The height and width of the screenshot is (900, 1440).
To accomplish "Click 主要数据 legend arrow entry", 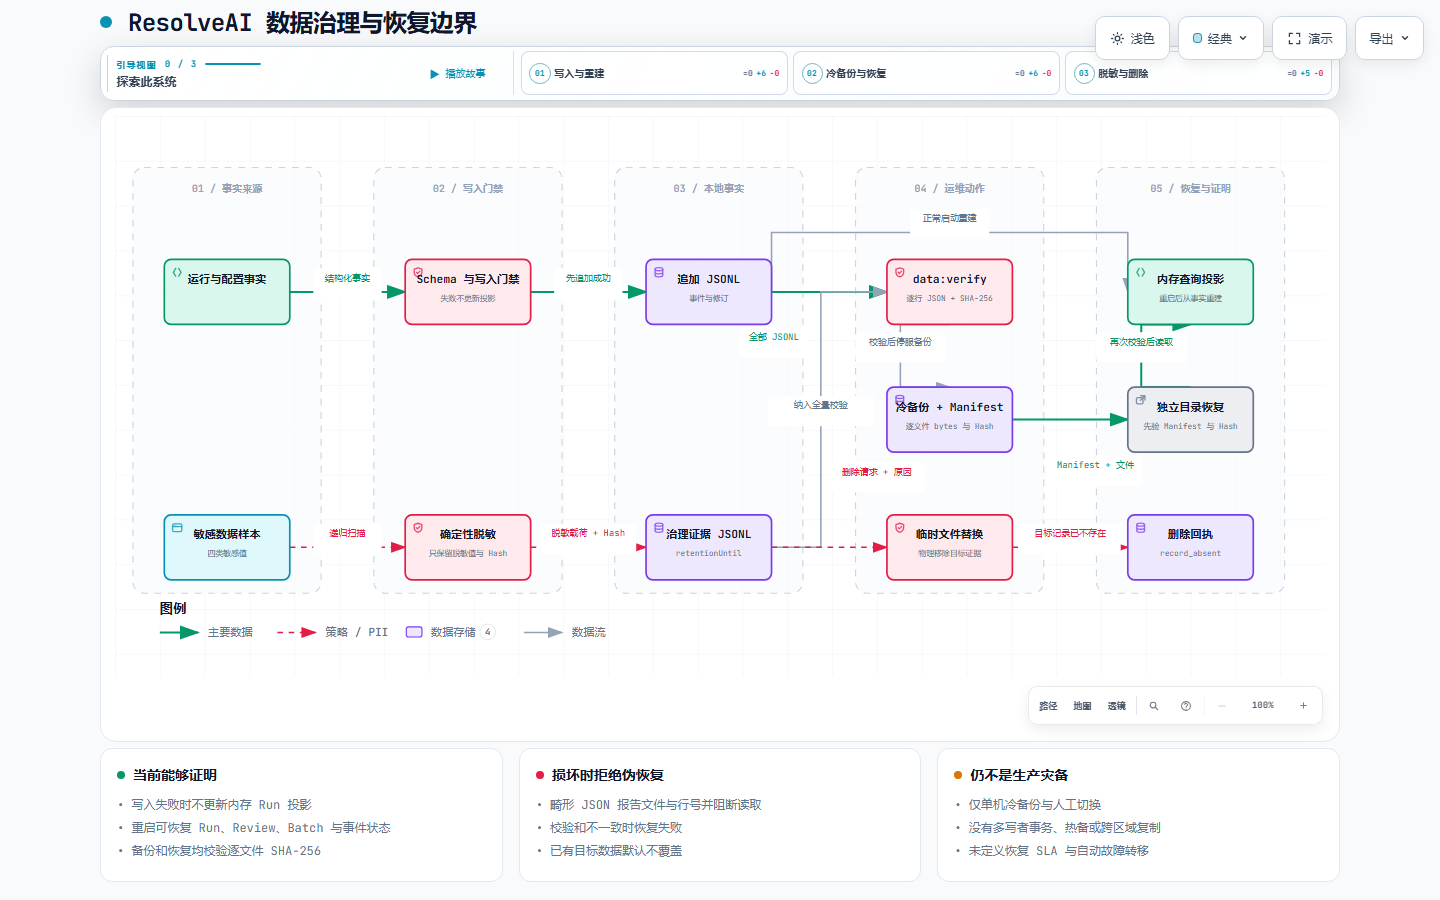I will (206, 632).
